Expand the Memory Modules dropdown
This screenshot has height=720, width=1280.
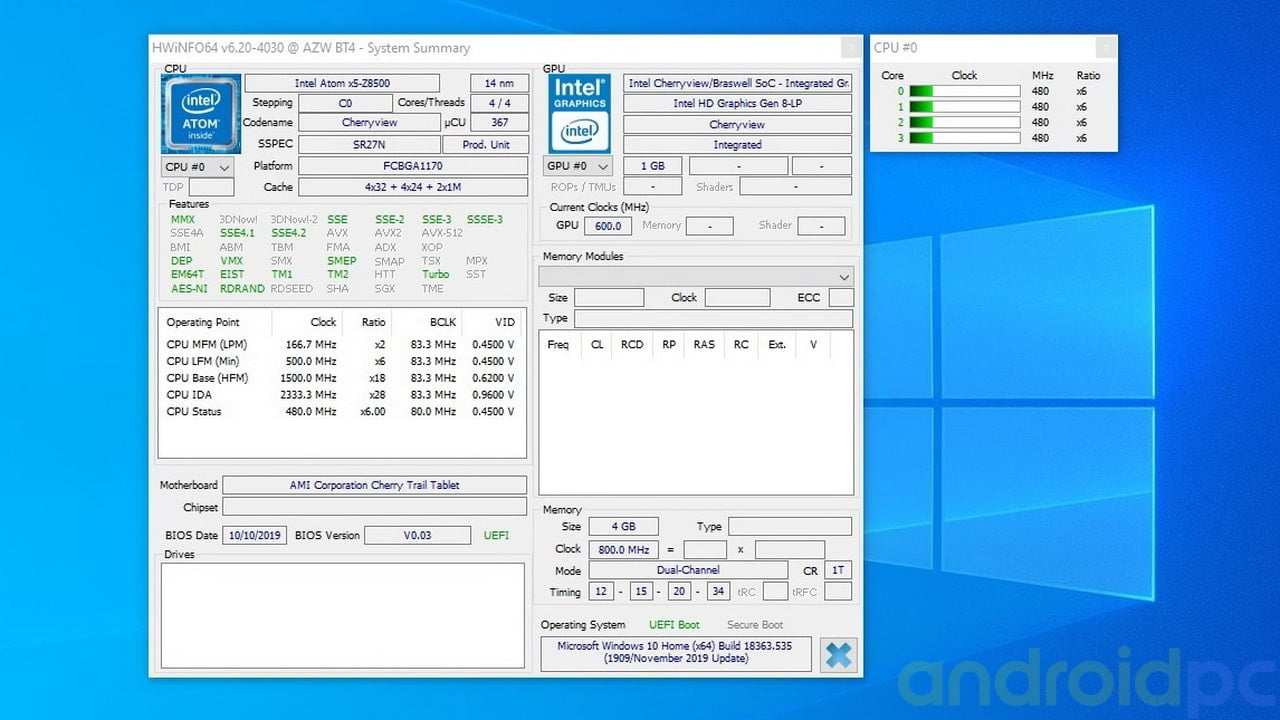point(696,276)
